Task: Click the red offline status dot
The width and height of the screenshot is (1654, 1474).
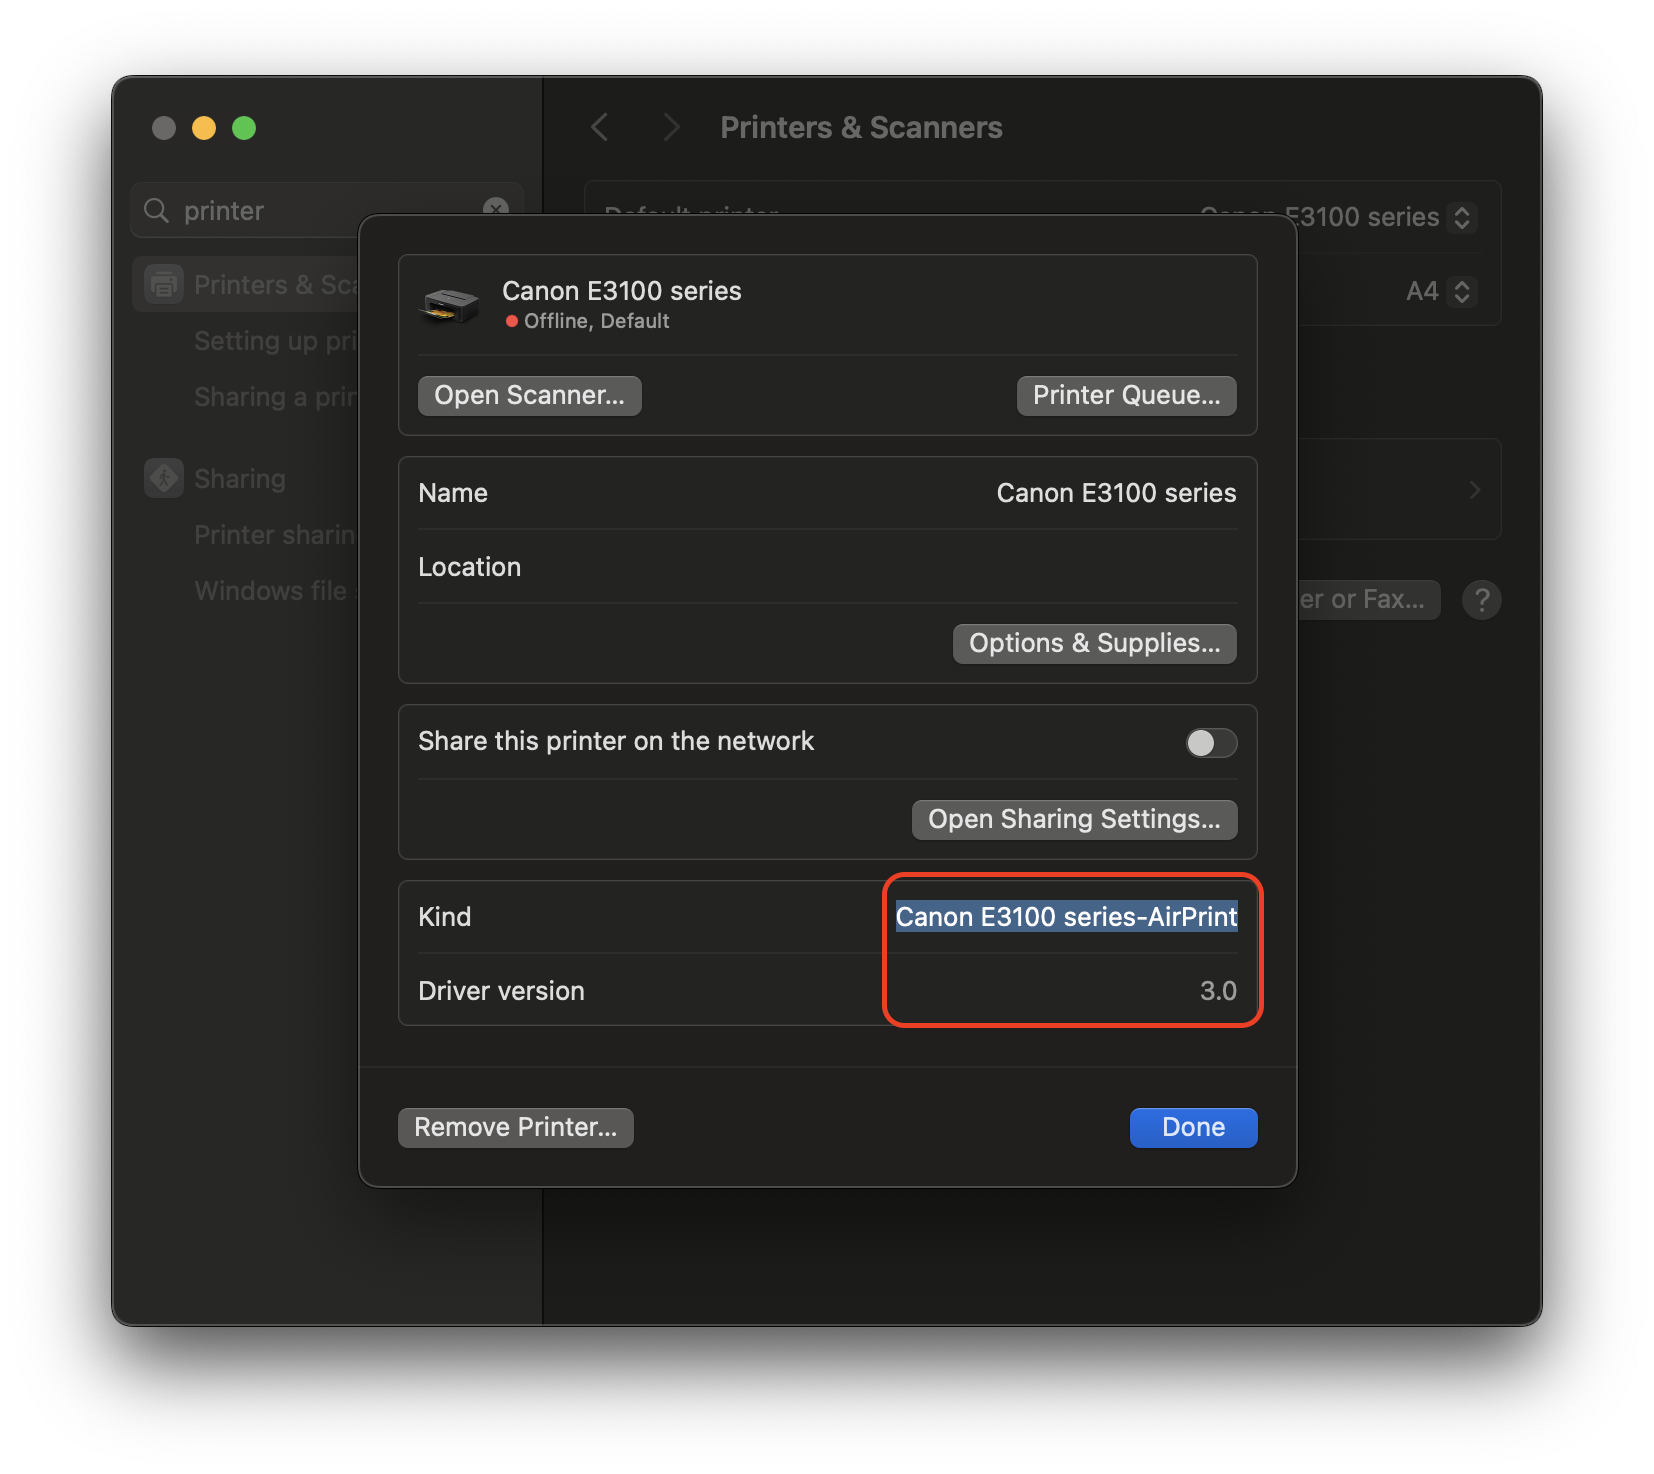Action: coord(511,321)
